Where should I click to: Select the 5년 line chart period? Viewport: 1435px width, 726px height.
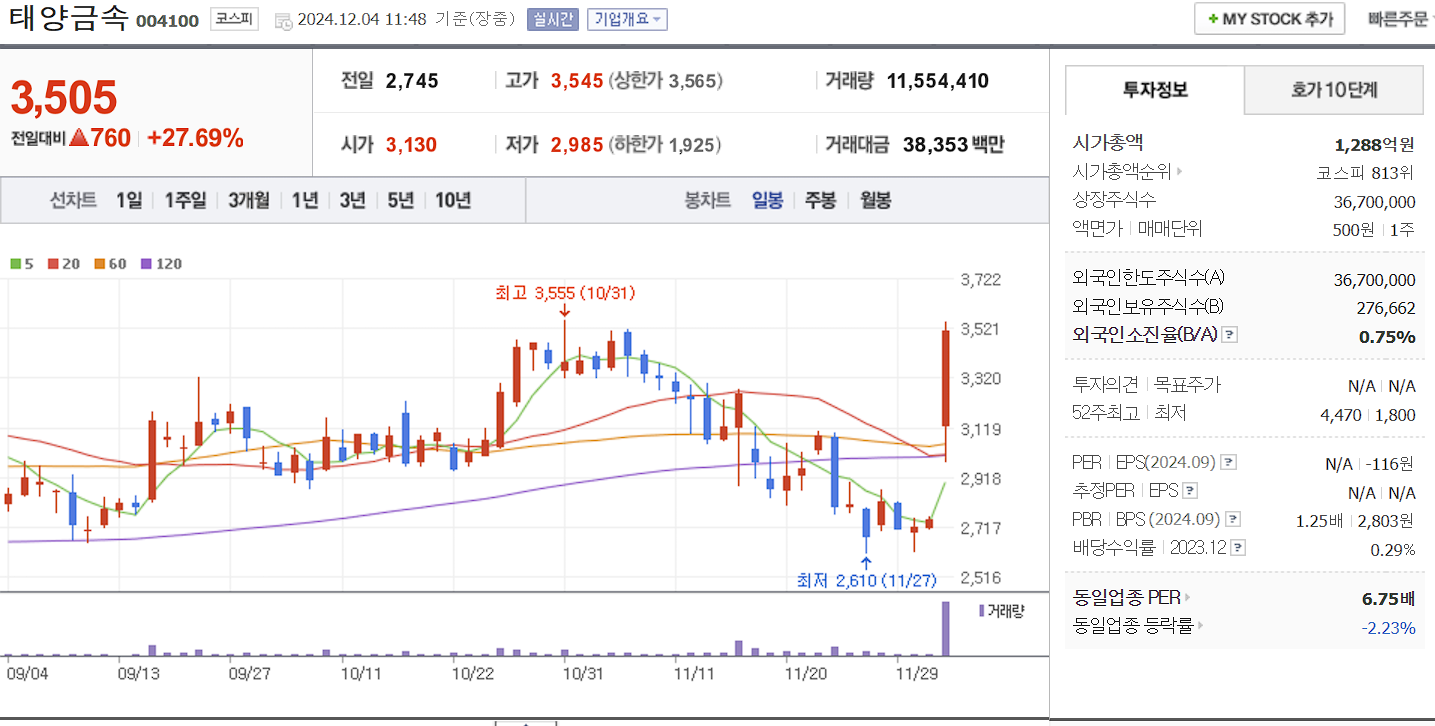click(399, 200)
